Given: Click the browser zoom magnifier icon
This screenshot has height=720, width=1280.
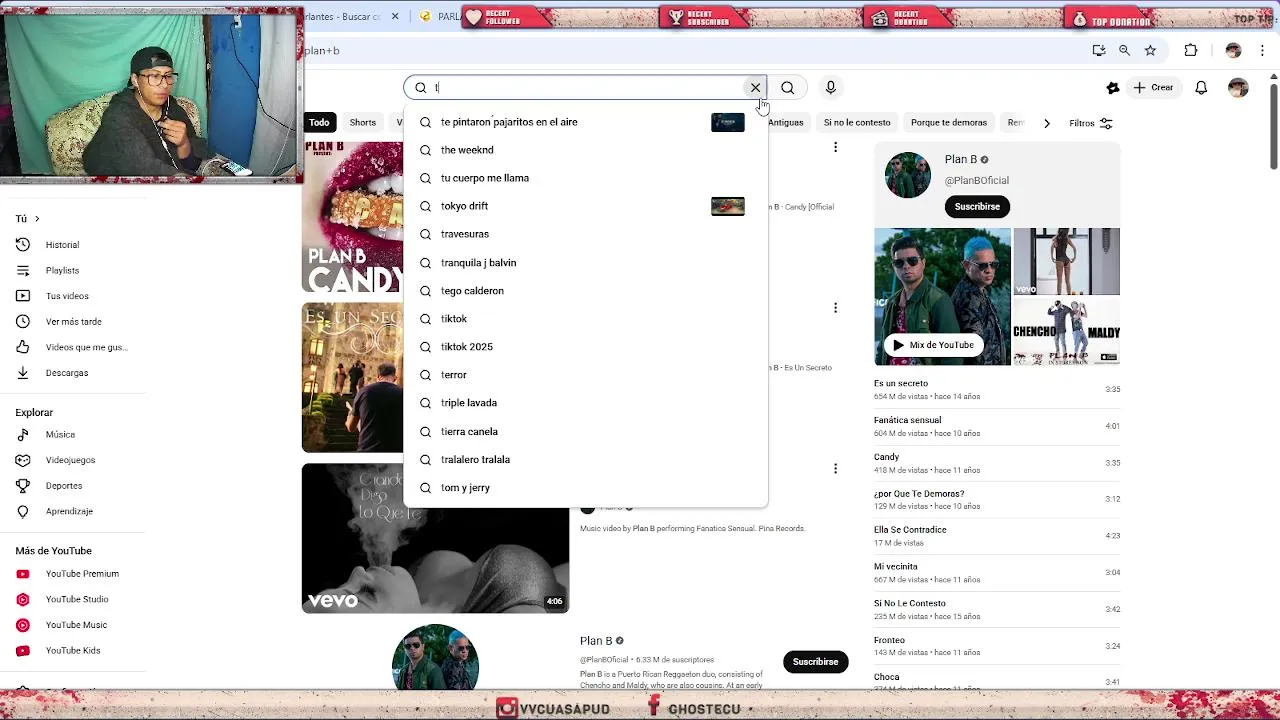Looking at the screenshot, I should [1124, 50].
